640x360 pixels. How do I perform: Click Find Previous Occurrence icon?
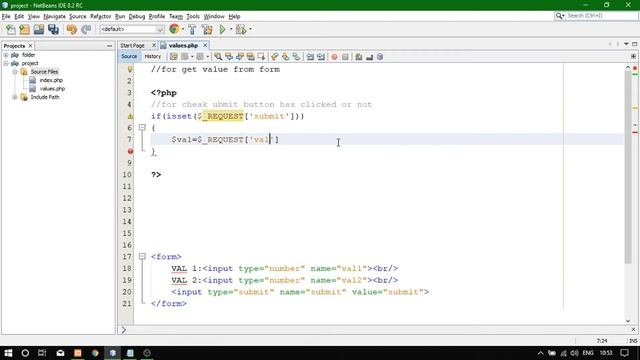coord(229,57)
